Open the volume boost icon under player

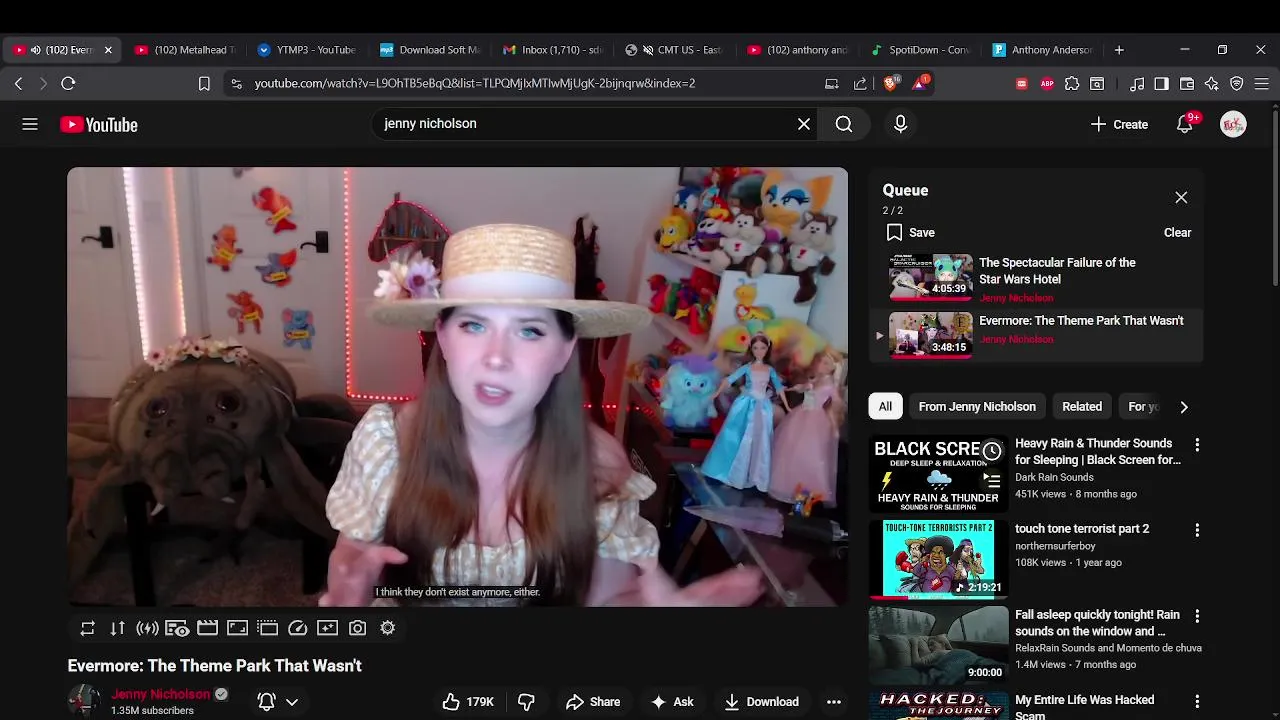148,628
